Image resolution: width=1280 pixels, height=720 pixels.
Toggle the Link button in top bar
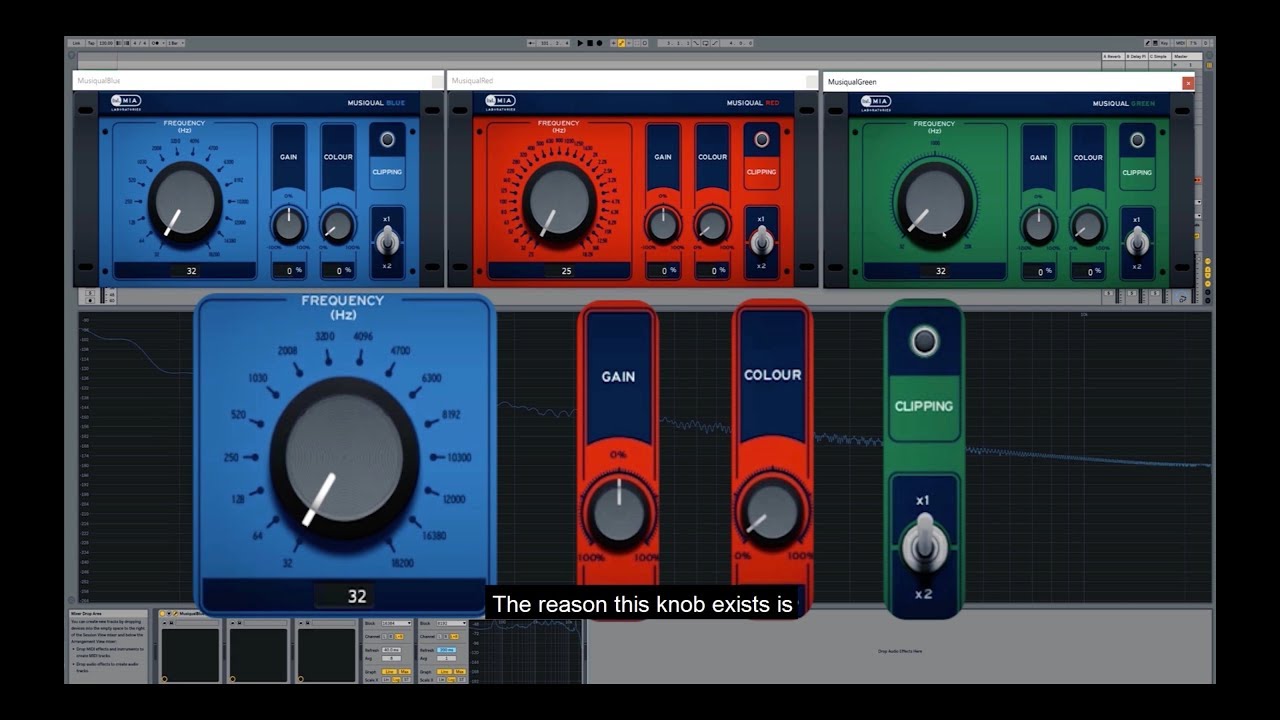[75, 43]
